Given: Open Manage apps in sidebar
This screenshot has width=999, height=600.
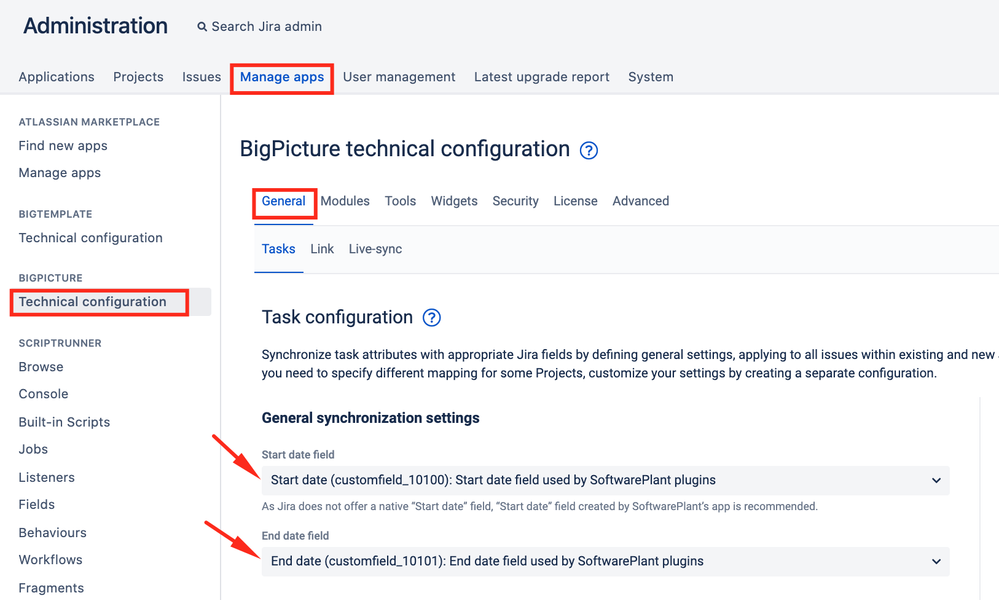Looking at the screenshot, I should click(x=60, y=173).
